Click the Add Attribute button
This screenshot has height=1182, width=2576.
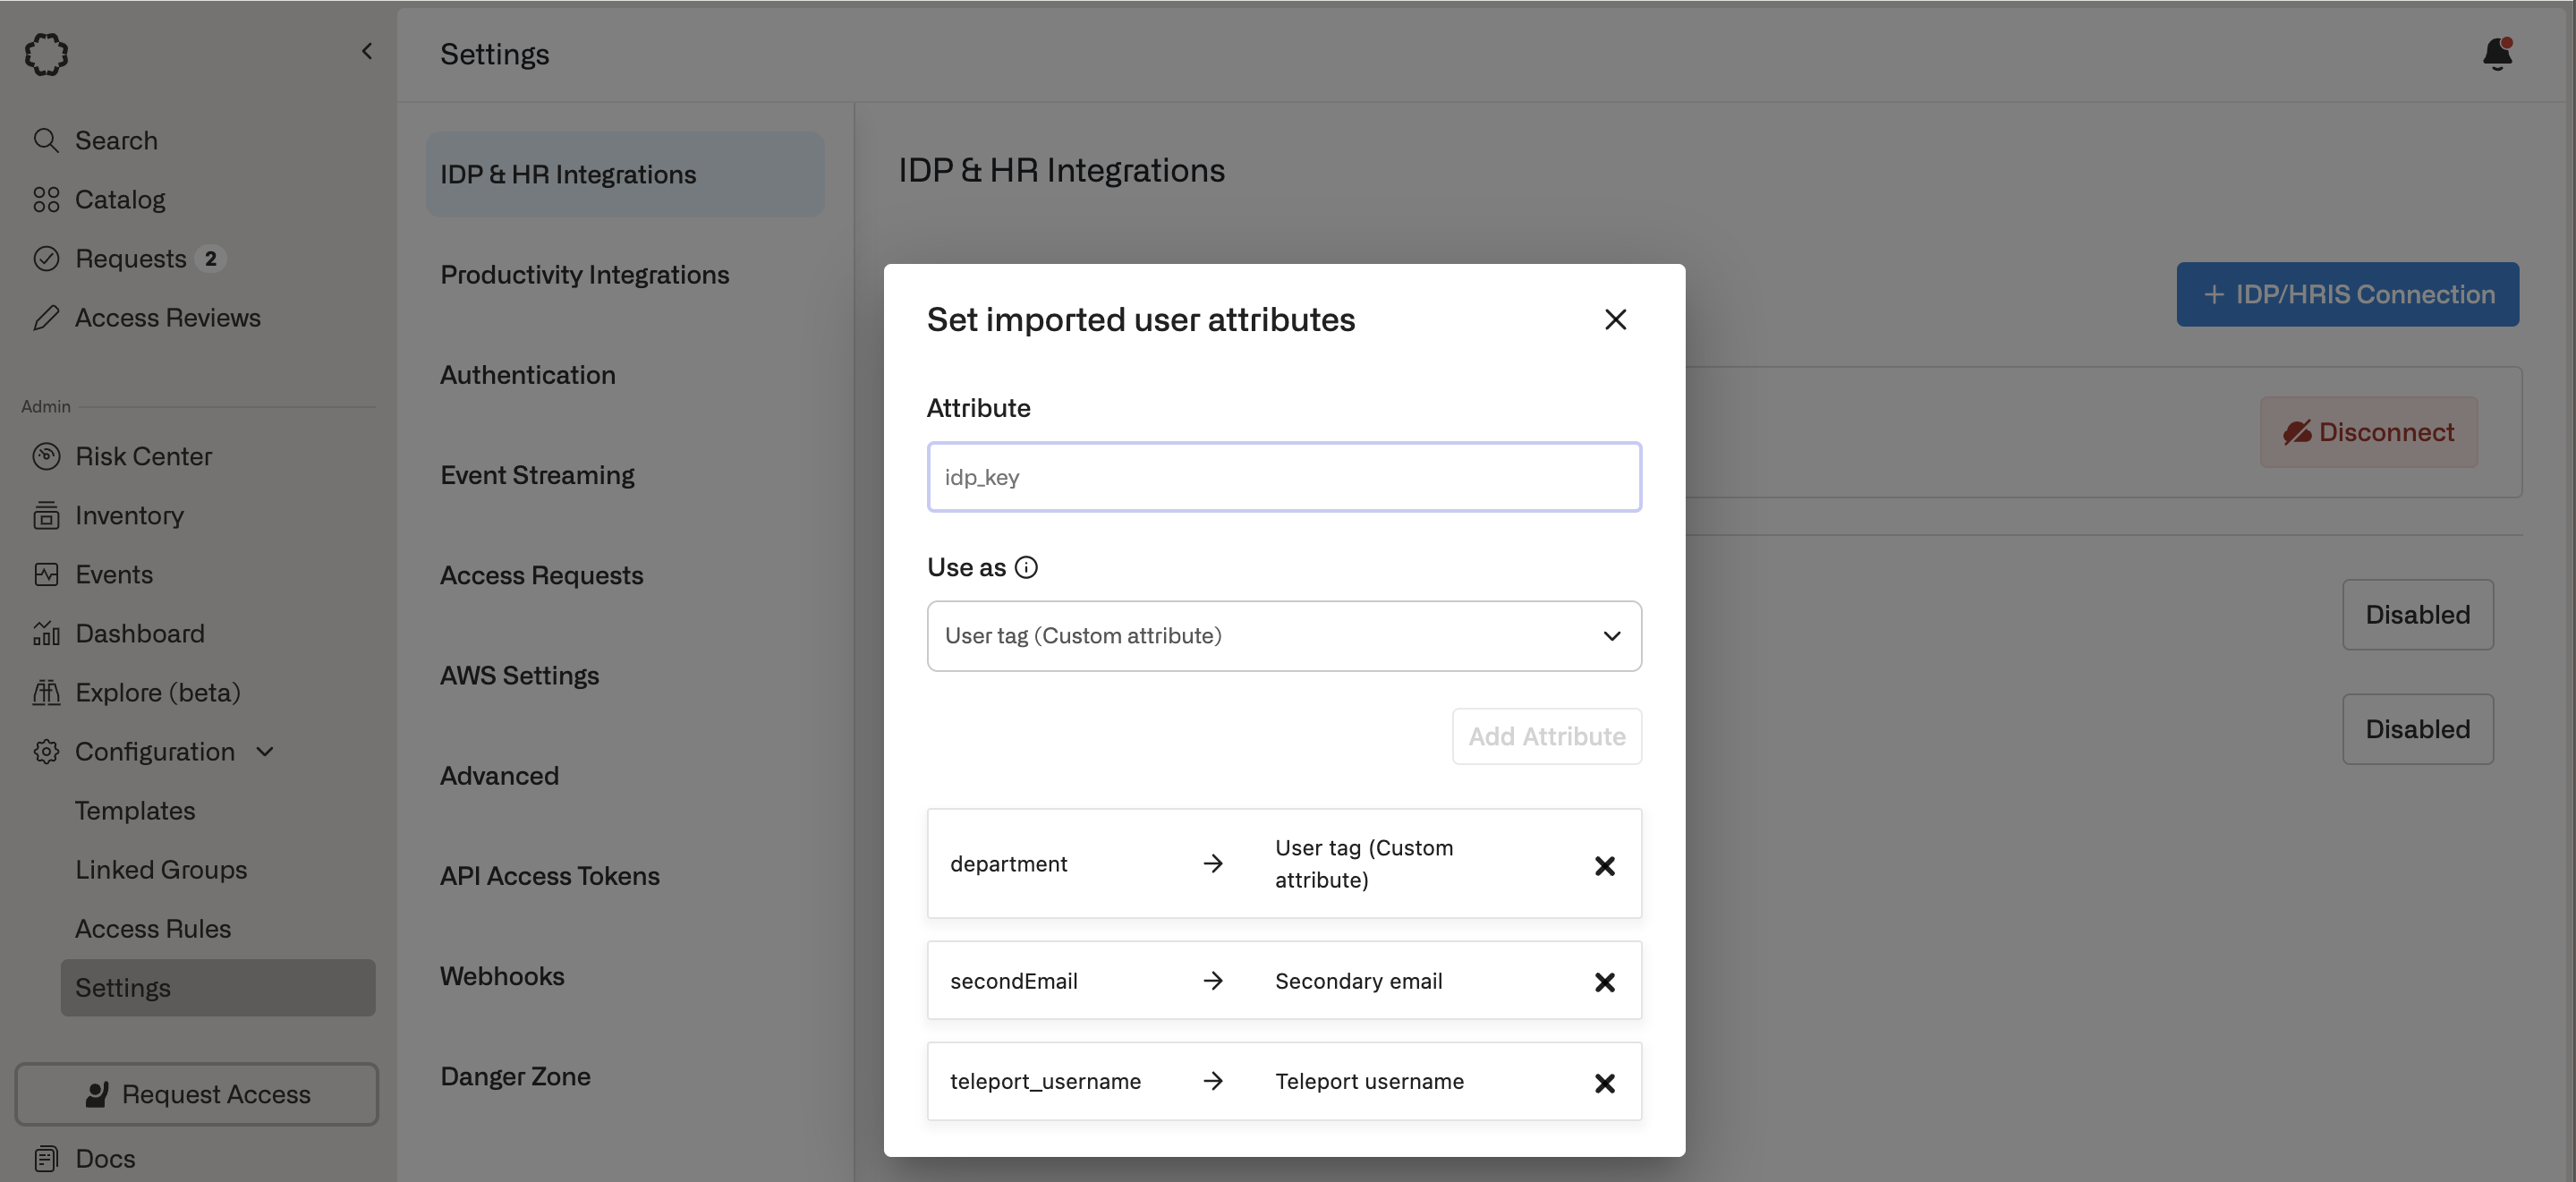[1546, 736]
